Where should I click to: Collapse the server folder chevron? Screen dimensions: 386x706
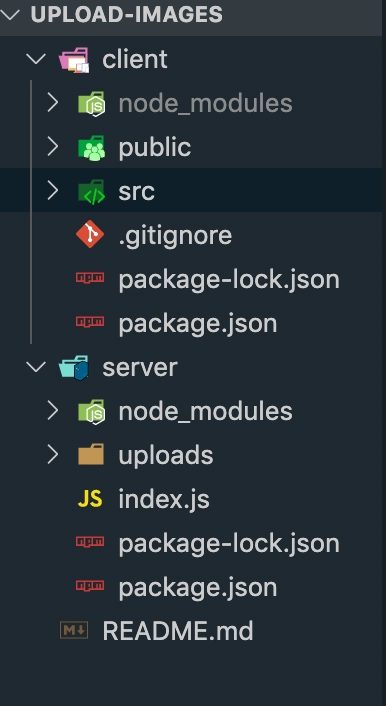click(x=36, y=367)
